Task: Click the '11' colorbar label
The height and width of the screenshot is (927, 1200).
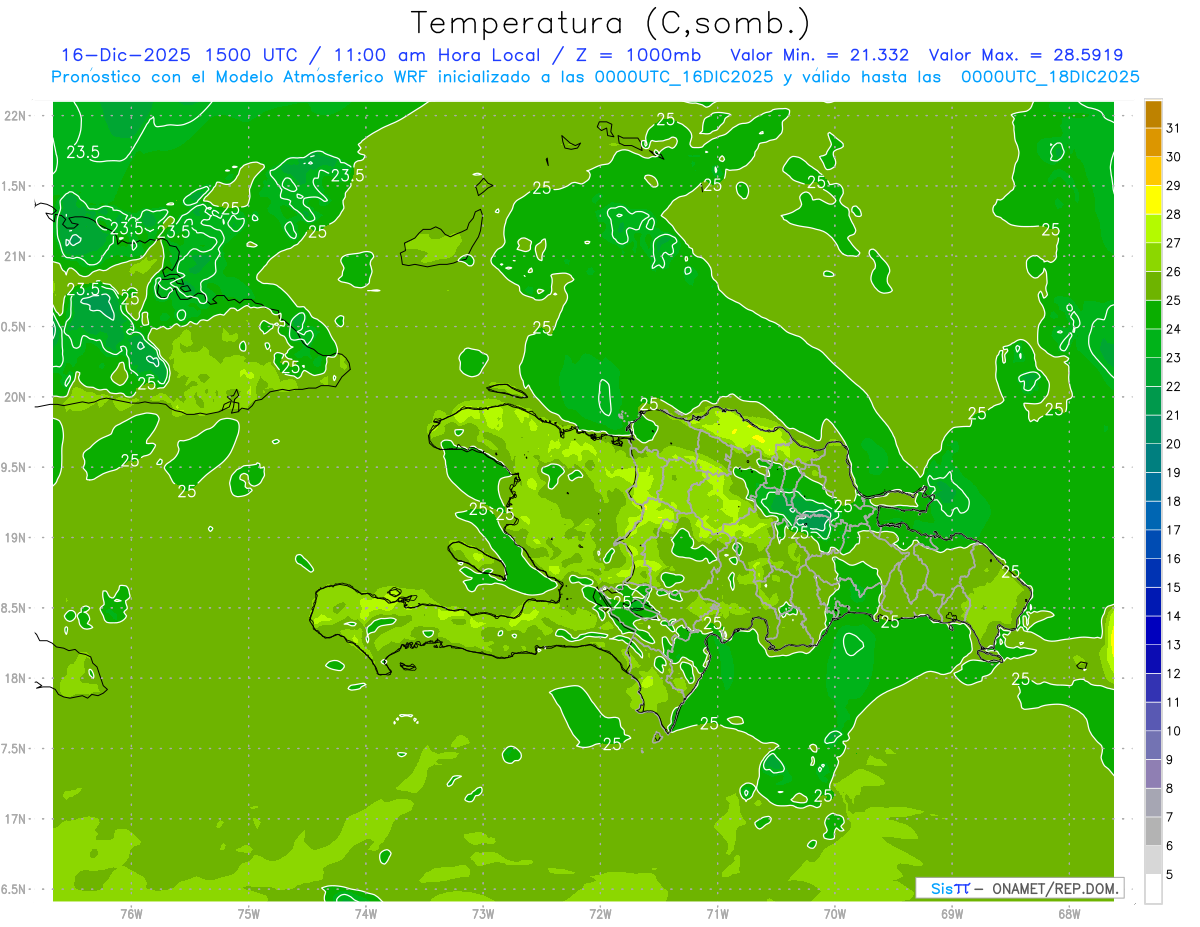Action: pos(1174,703)
